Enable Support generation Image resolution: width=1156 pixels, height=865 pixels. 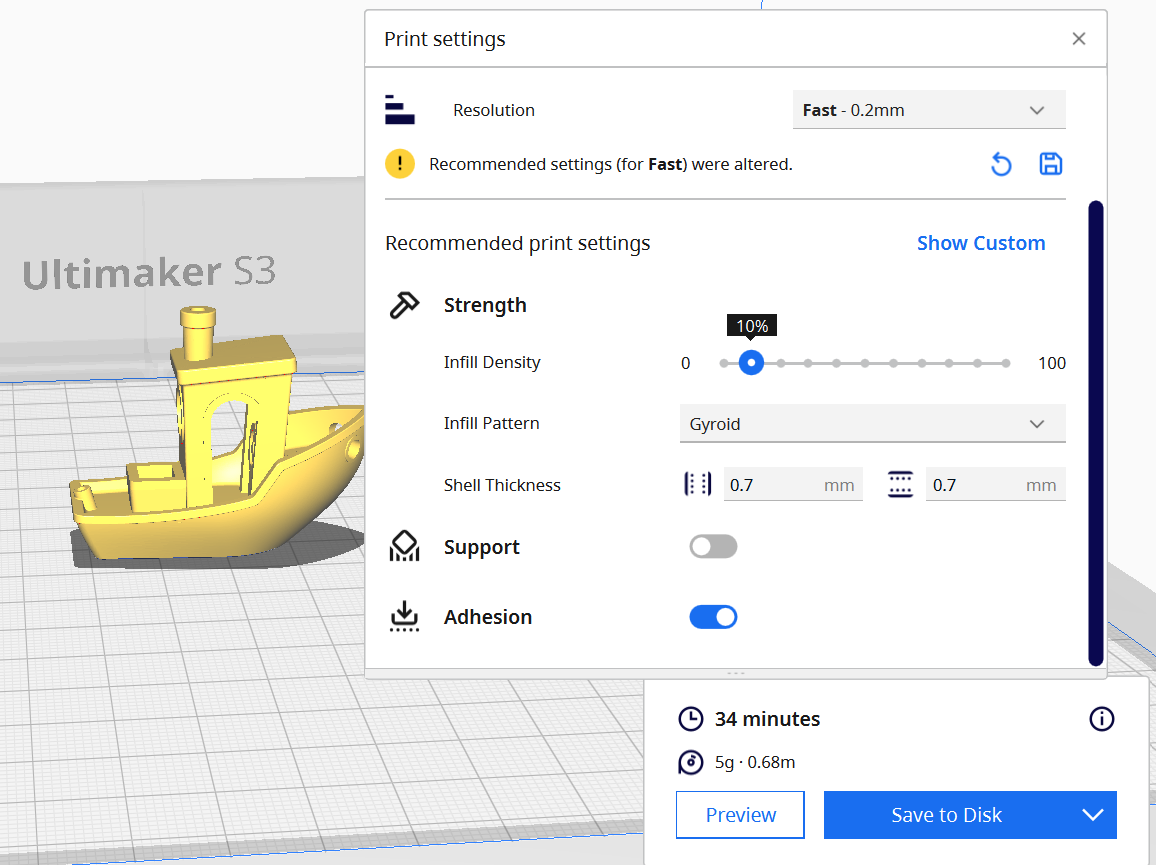pyautogui.click(x=712, y=546)
